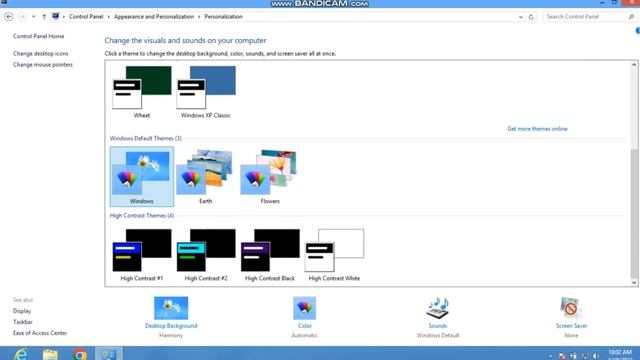Click the theme list scroll down arrow
Screen dimensions: 640x360
point(634,282)
